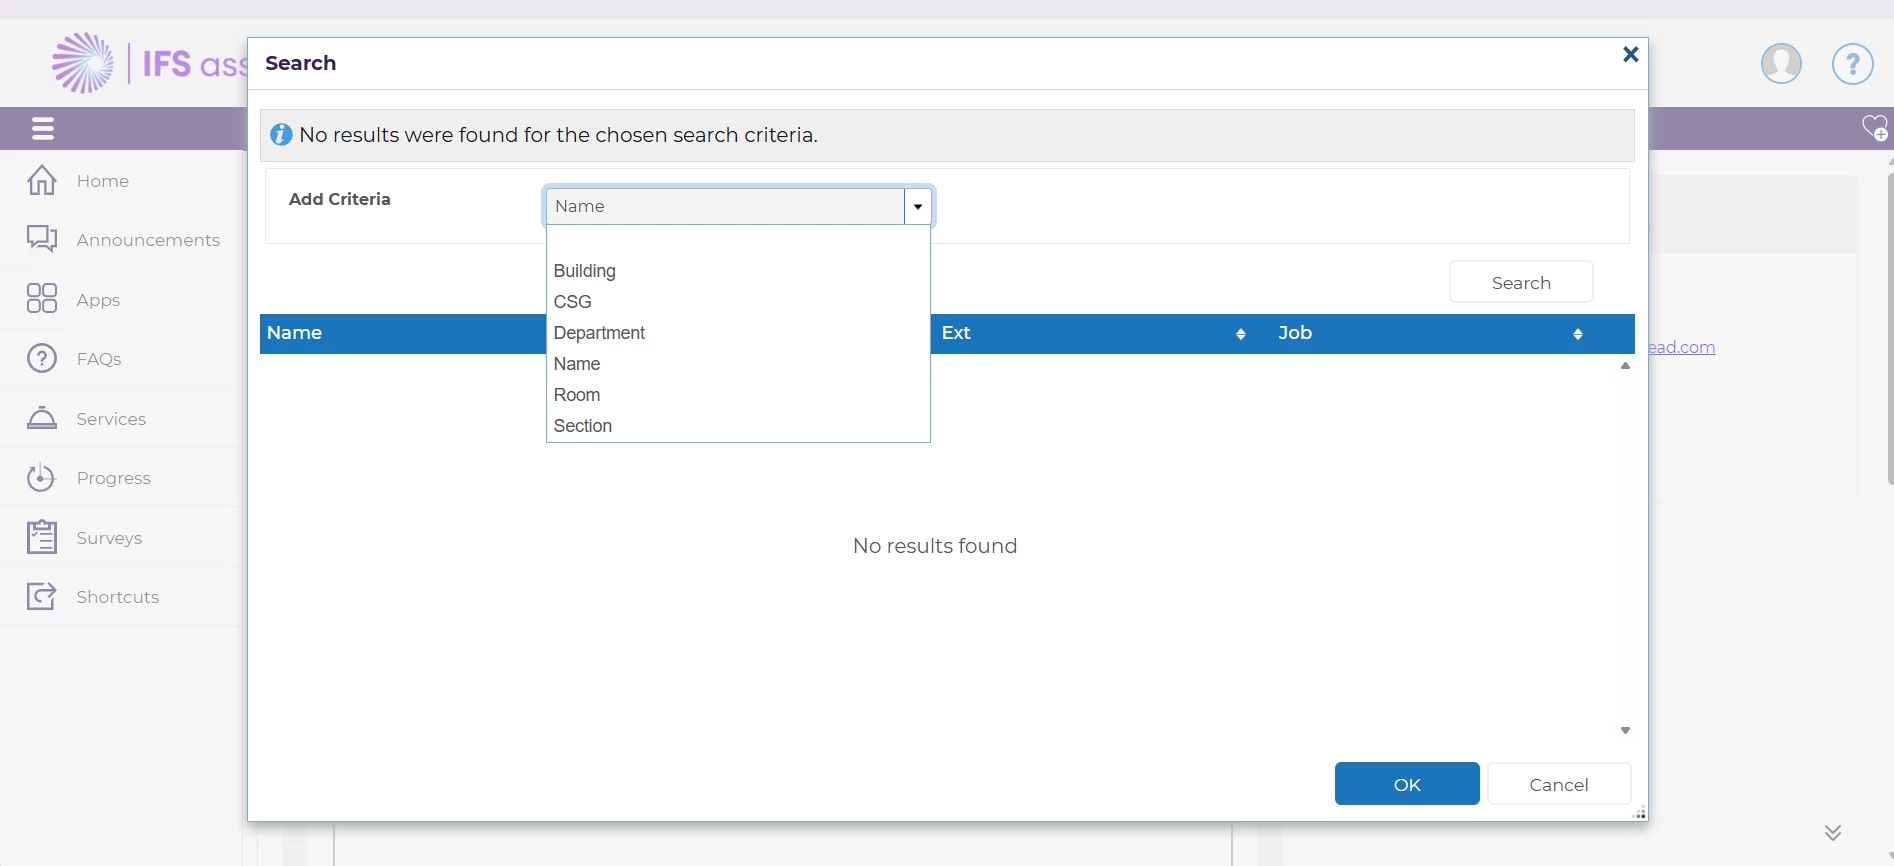Image resolution: width=1894 pixels, height=866 pixels.
Task: Select Building from criteria list
Action: (x=585, y=271)
